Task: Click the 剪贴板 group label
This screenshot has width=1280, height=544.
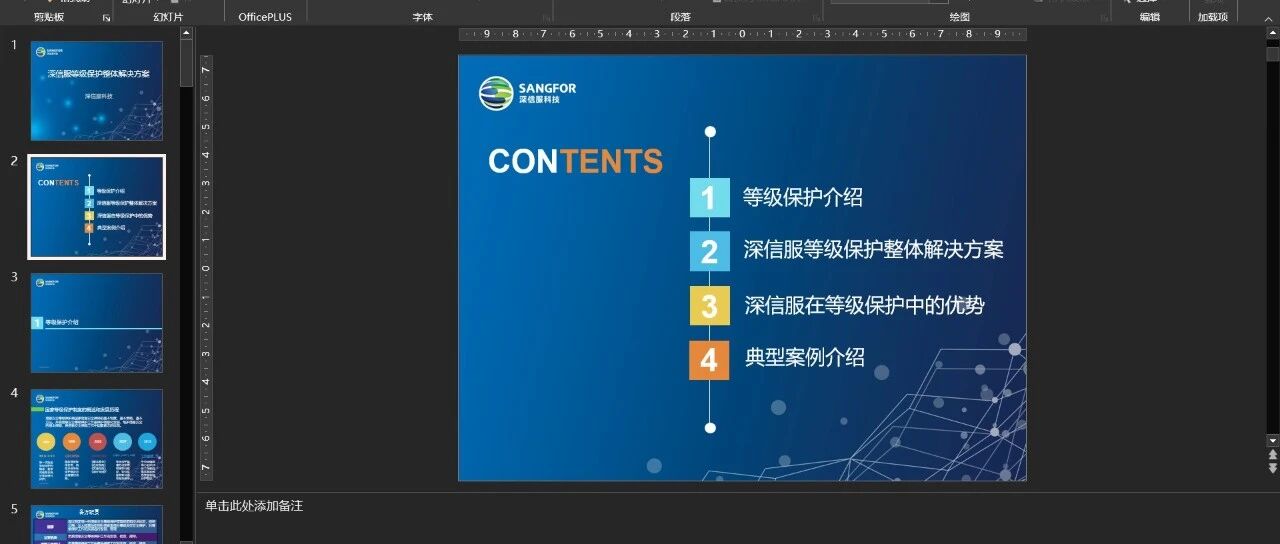Action: point(49,17)
